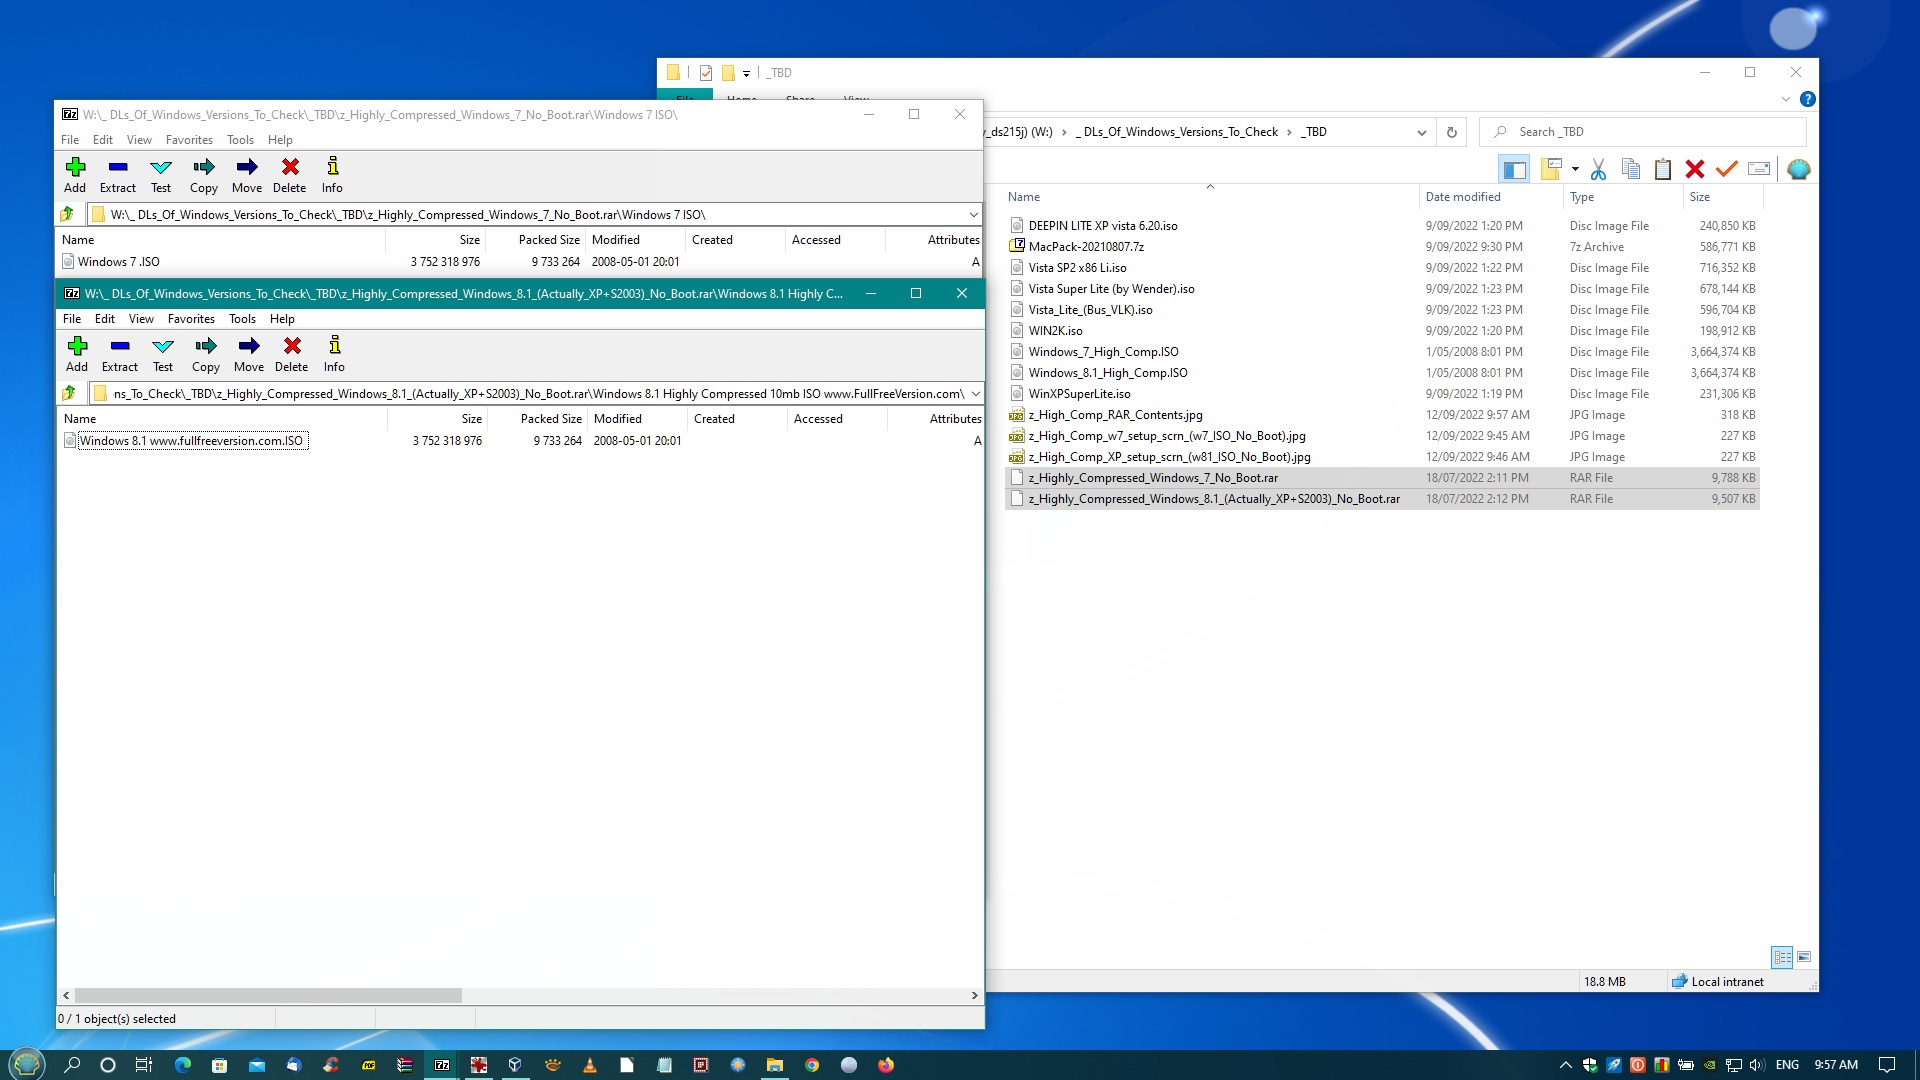The image size is (1920, 1080).
Task: Click Add in the Windows 7 ISO 7-Zip window
Action: pyautogui.click(x=75, y=175)
